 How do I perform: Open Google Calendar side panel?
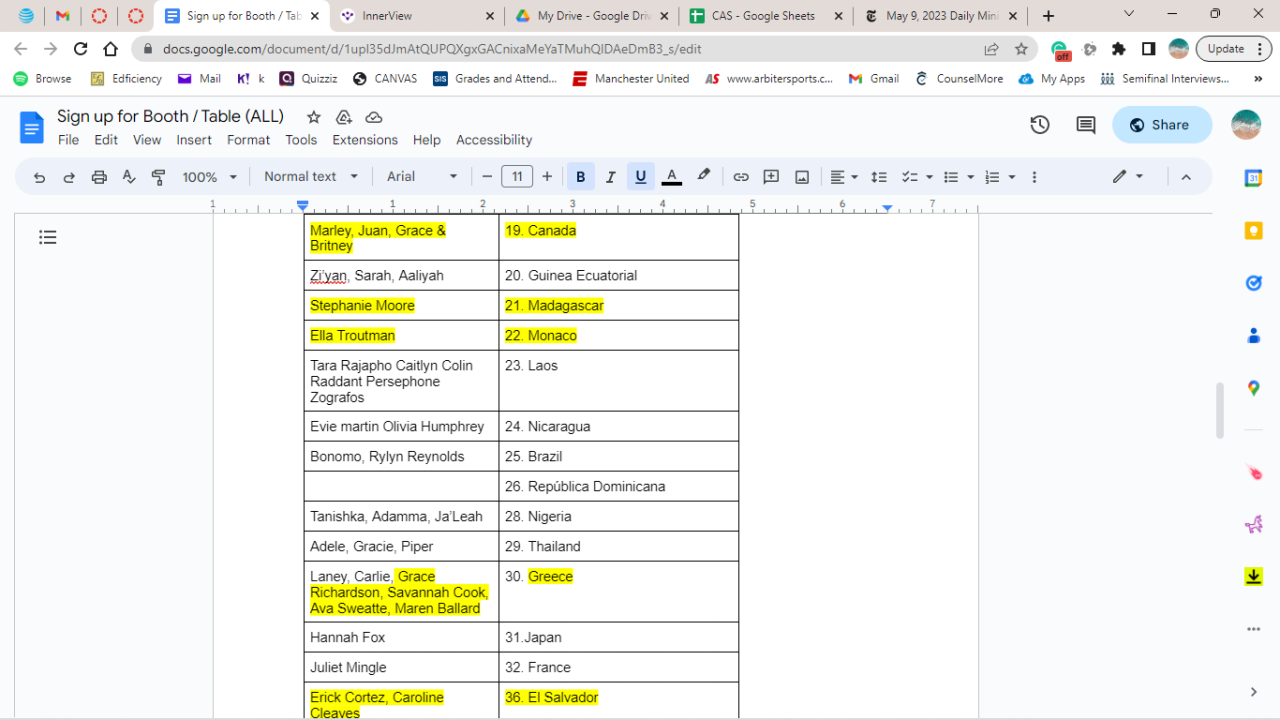click(x=1254, y=178)
